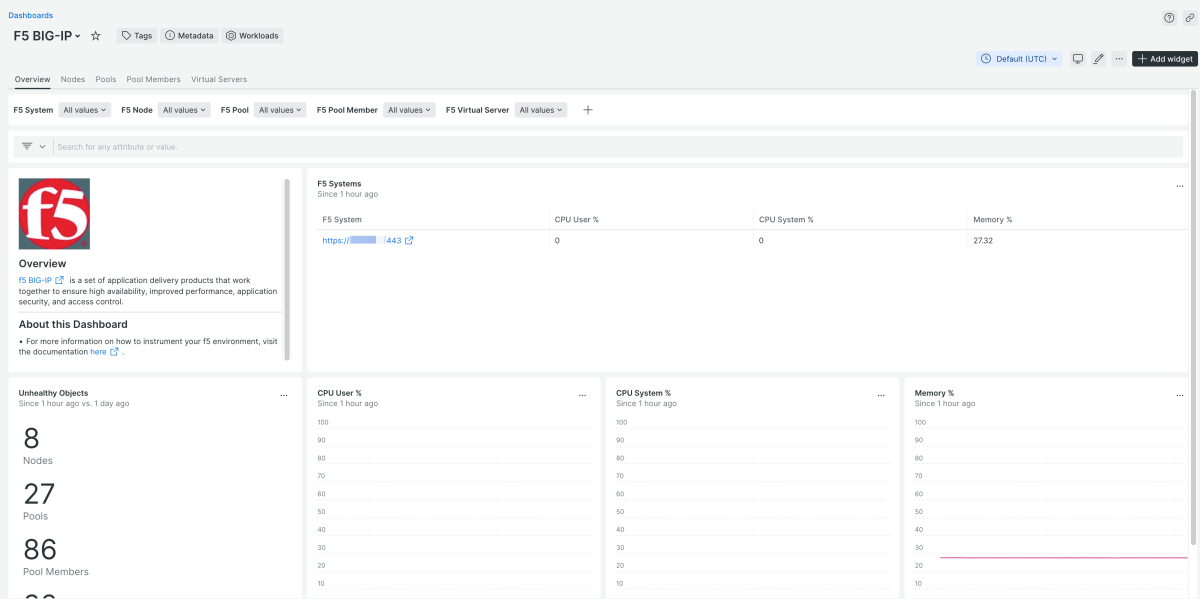
Task: Open the Default (UTC) time picker
Action: [1019, 59]
